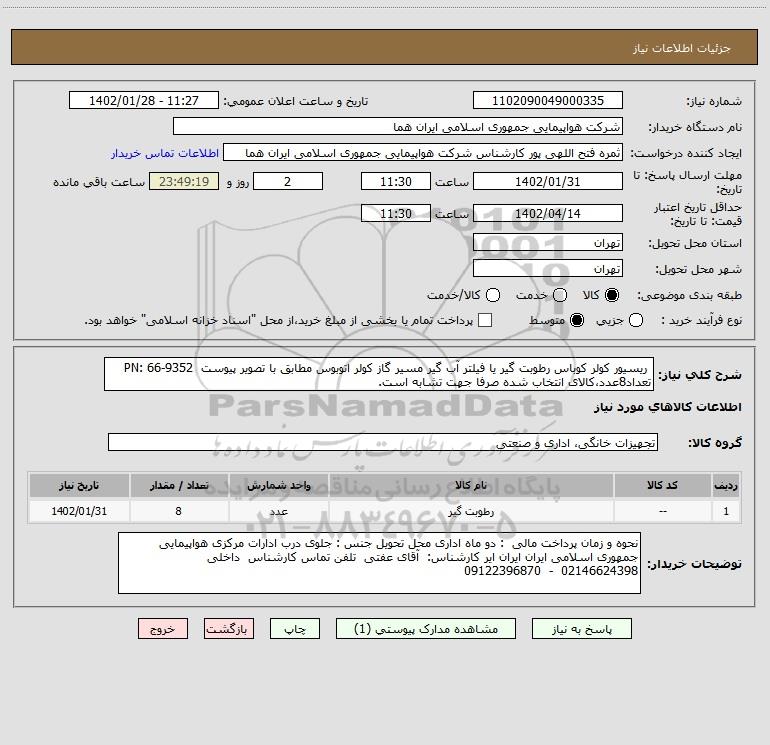
Task: Click the گروه کالا field
Action: pyautogui.click(x=382, y=442)
